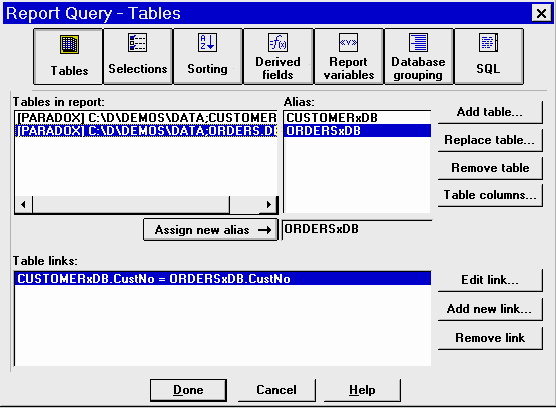Open Help for this dialog

click(x=362, y=390)
